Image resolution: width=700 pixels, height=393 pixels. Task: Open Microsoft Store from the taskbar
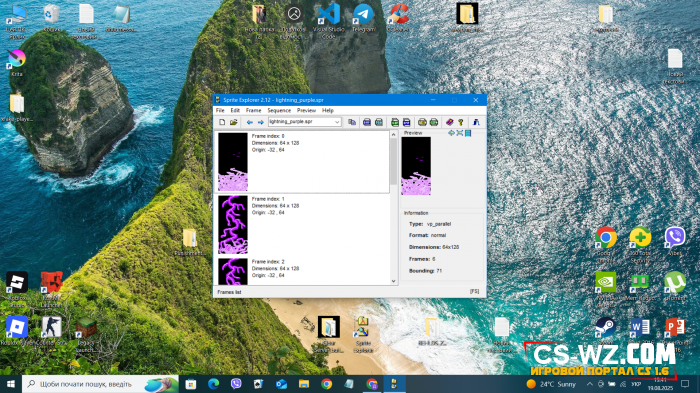click(191, 384)
